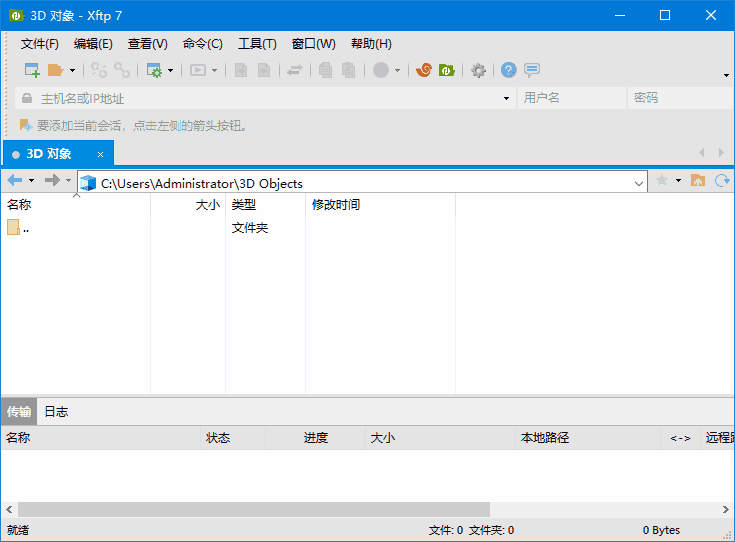Screen dimensions: 735x542
Task: Click the green Xftp icon in toolbar
Action: [x=447, y=70]
